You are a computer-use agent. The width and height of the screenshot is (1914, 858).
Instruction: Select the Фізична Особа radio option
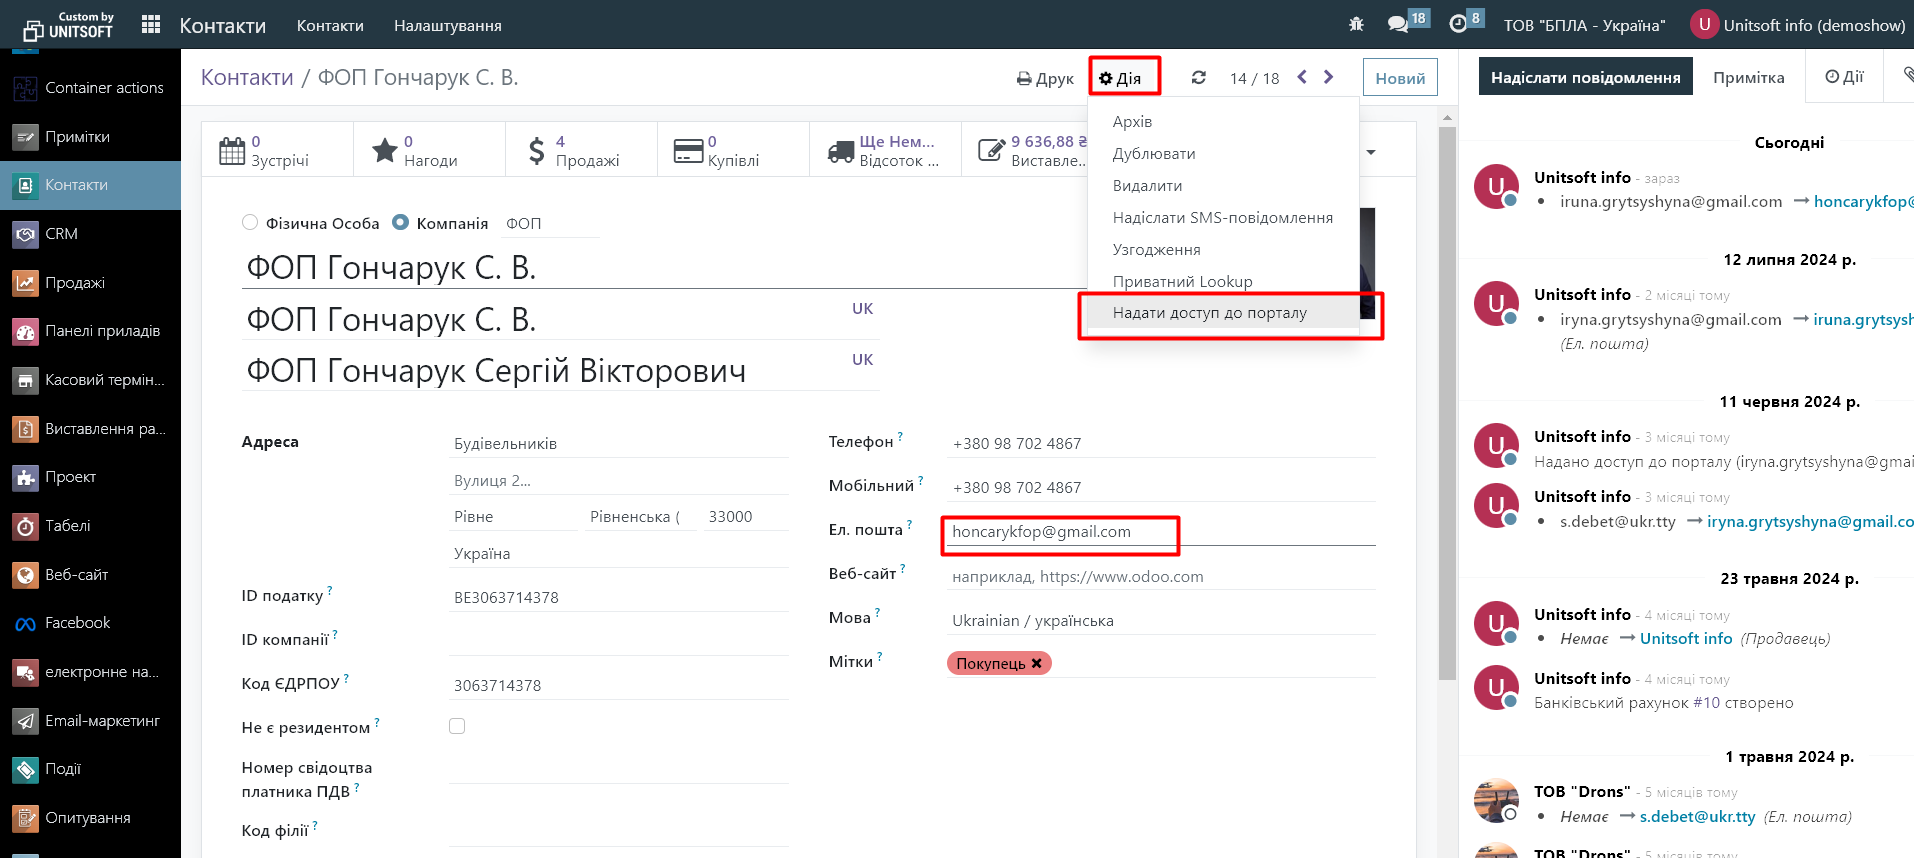tap(250, 223)
